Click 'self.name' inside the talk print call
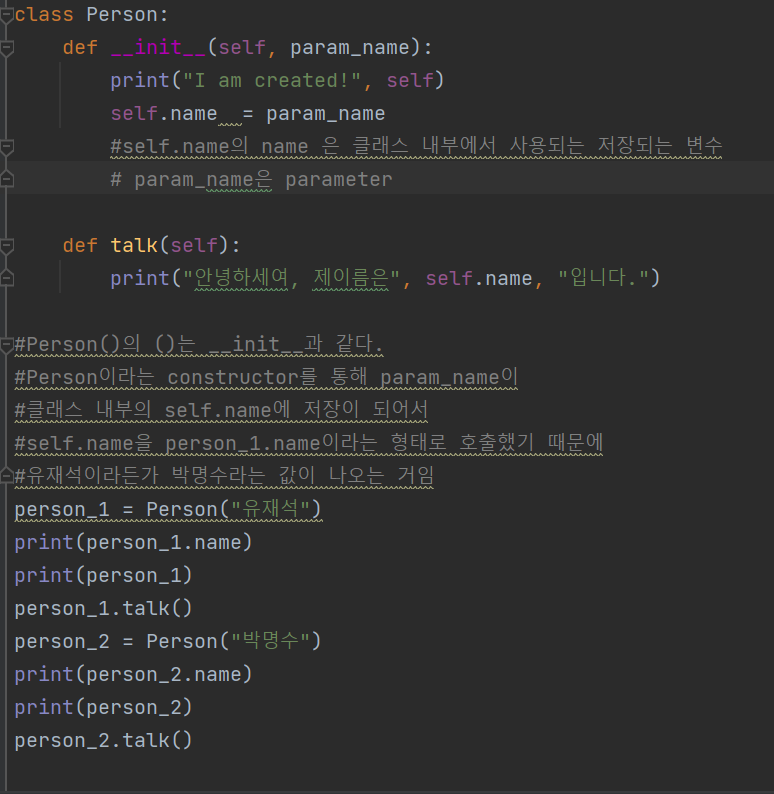Image resolution: width=774 pixels, height=794 pixels. [x=479, y=279]
